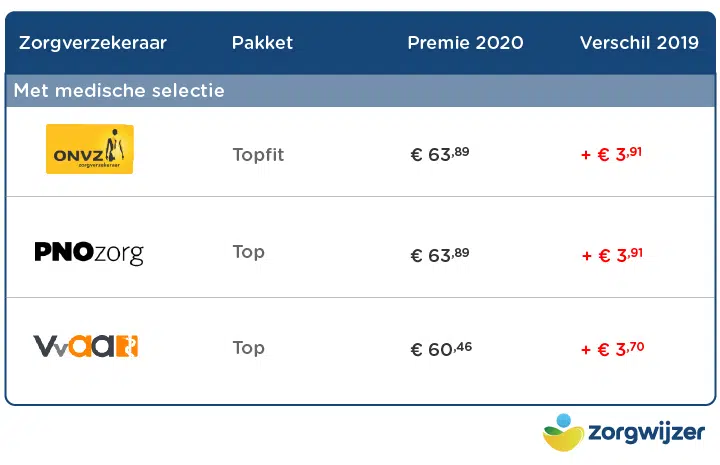The width and height of the screenshot is (720, 465).
Task: Click the Top package in VvAA row
Action: point(248,348)
